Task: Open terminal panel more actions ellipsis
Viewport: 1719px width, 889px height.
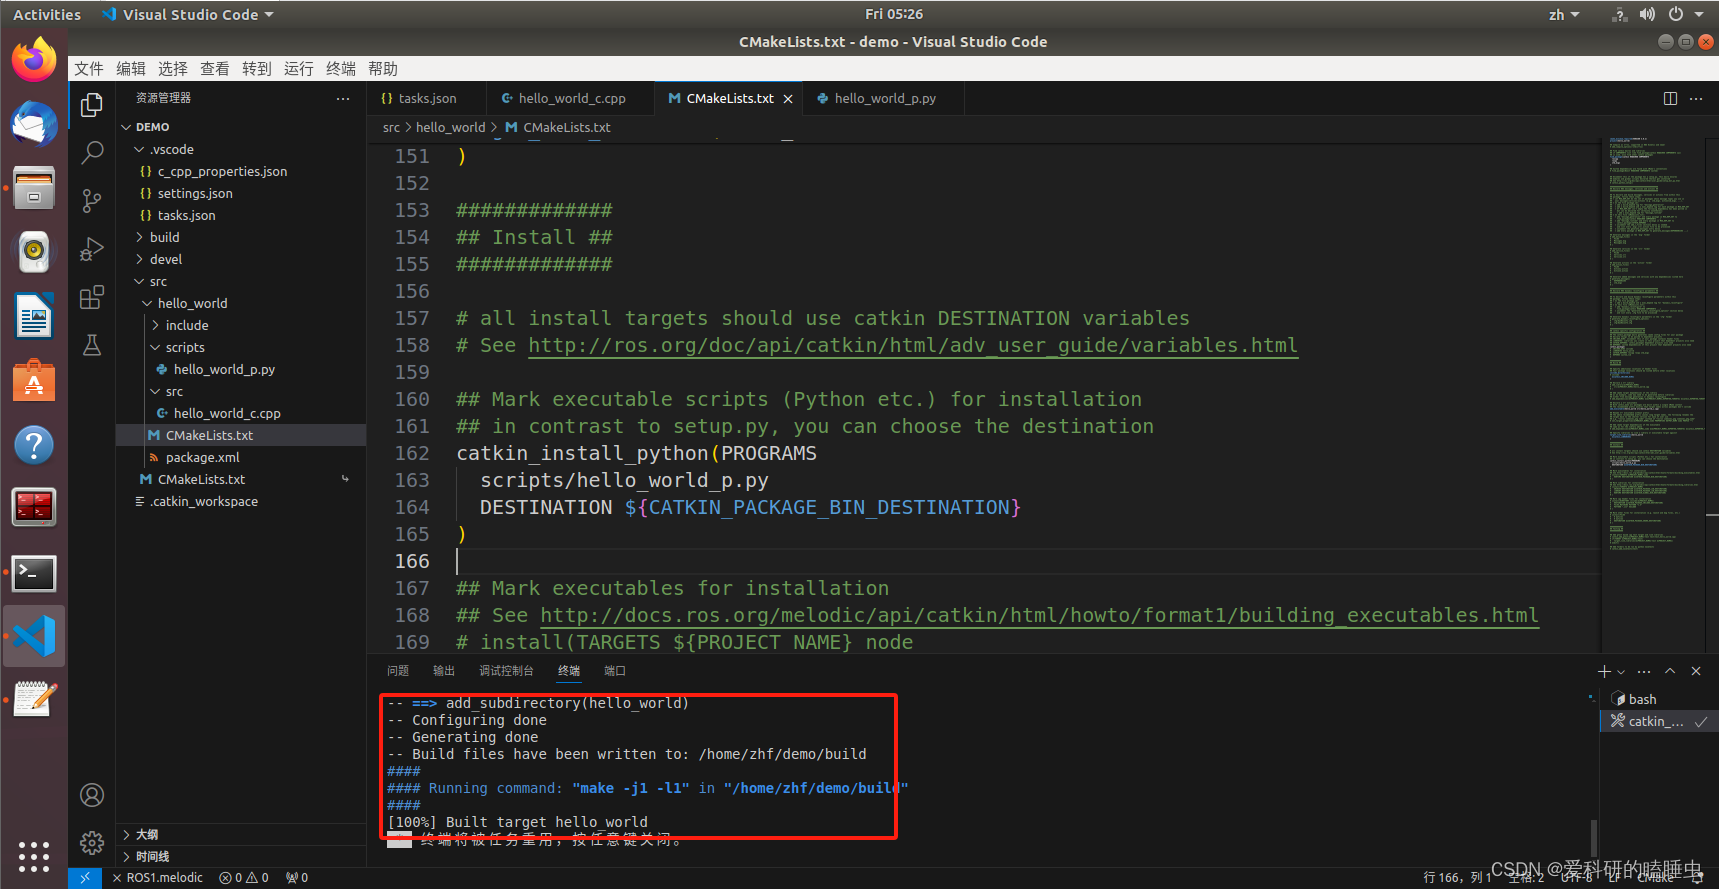Action: click(1644, 671)
